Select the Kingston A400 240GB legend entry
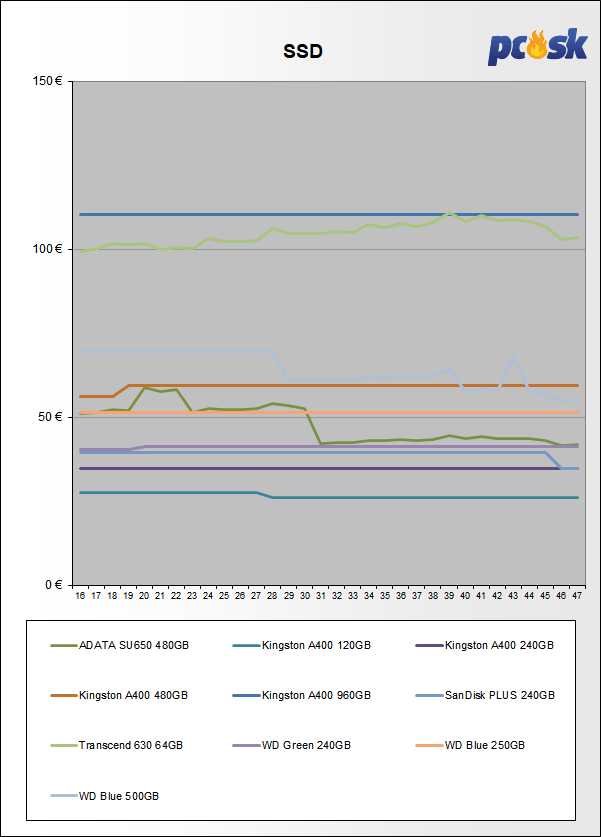The height and width of the screenshot is (837, 601). click(485, 645)
